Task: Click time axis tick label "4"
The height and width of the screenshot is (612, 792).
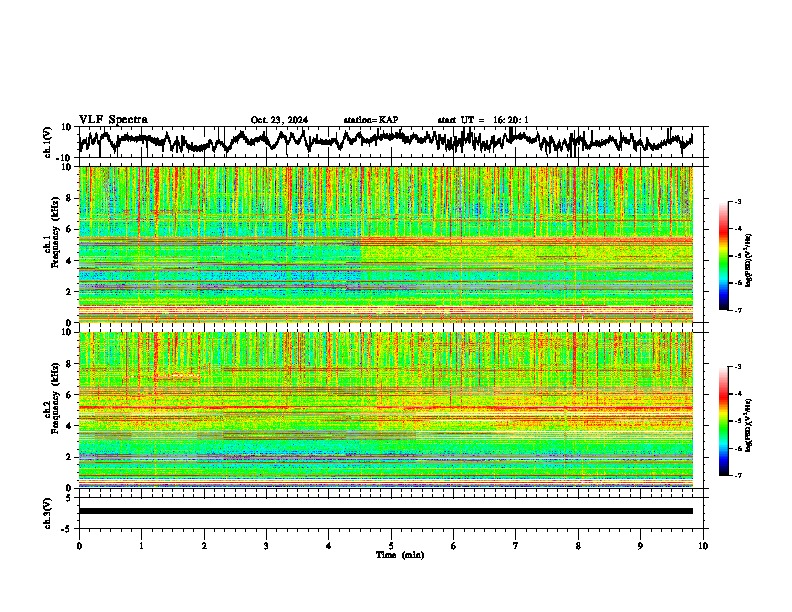Action: click(329, 546)
